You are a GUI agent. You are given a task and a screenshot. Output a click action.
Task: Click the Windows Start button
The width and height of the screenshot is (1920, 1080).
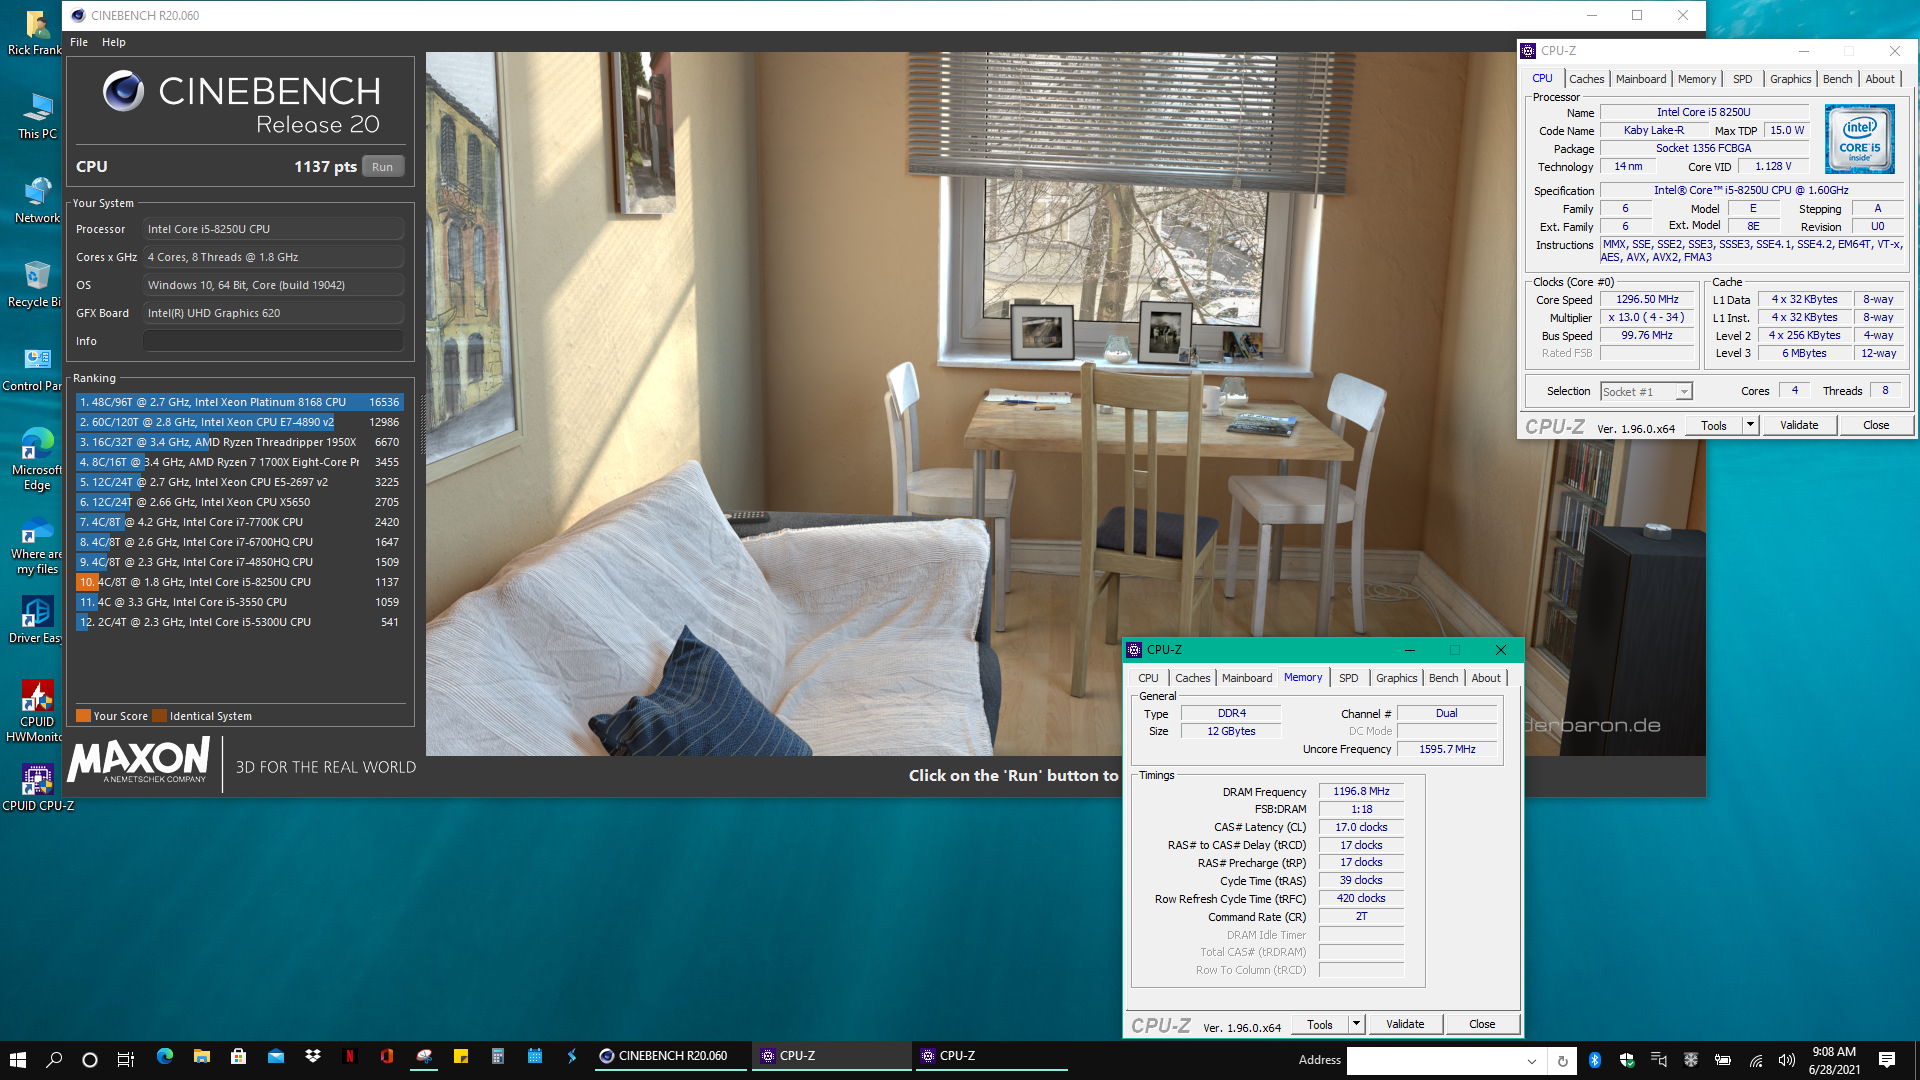17,1059
